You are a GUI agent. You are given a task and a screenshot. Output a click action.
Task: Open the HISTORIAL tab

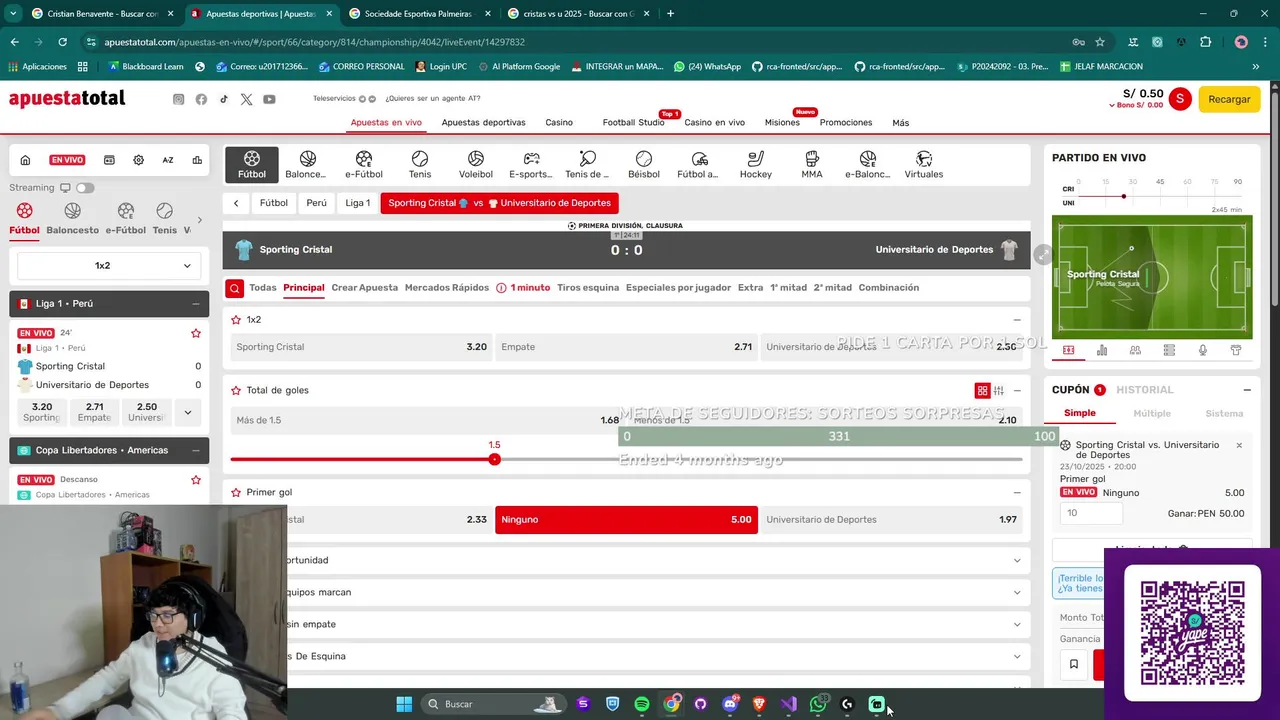pos(1145,390)
